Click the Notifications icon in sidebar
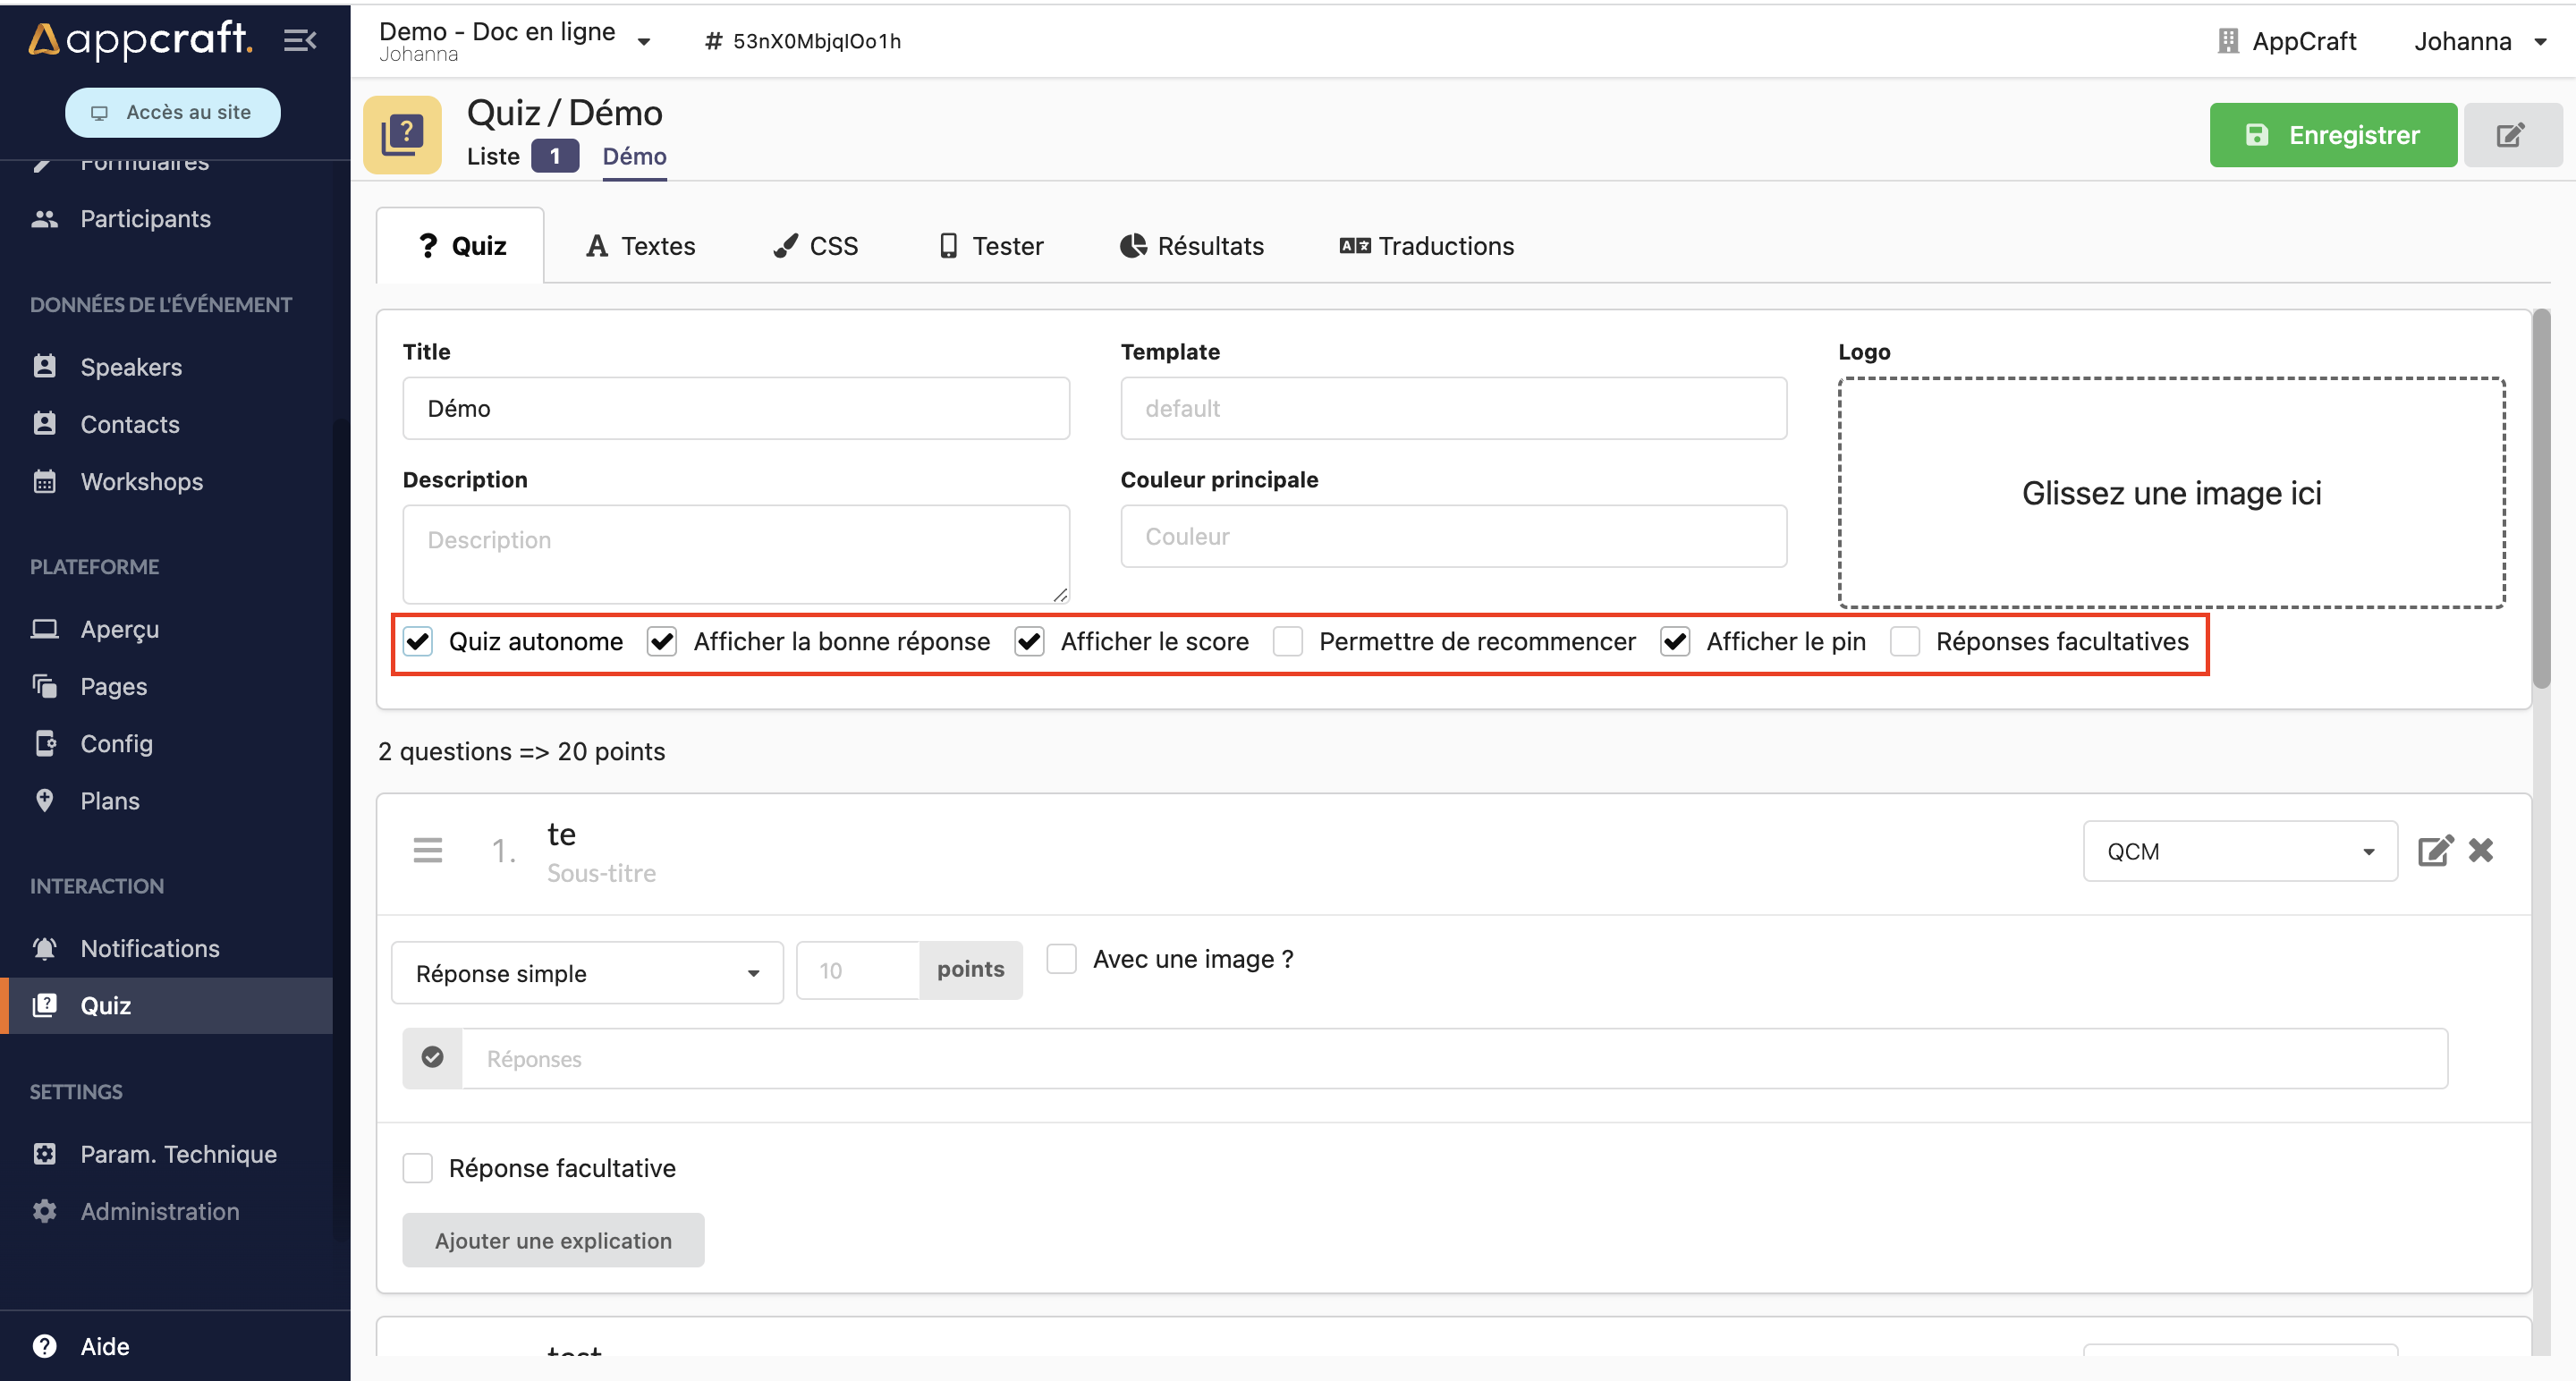 [45, 947]
